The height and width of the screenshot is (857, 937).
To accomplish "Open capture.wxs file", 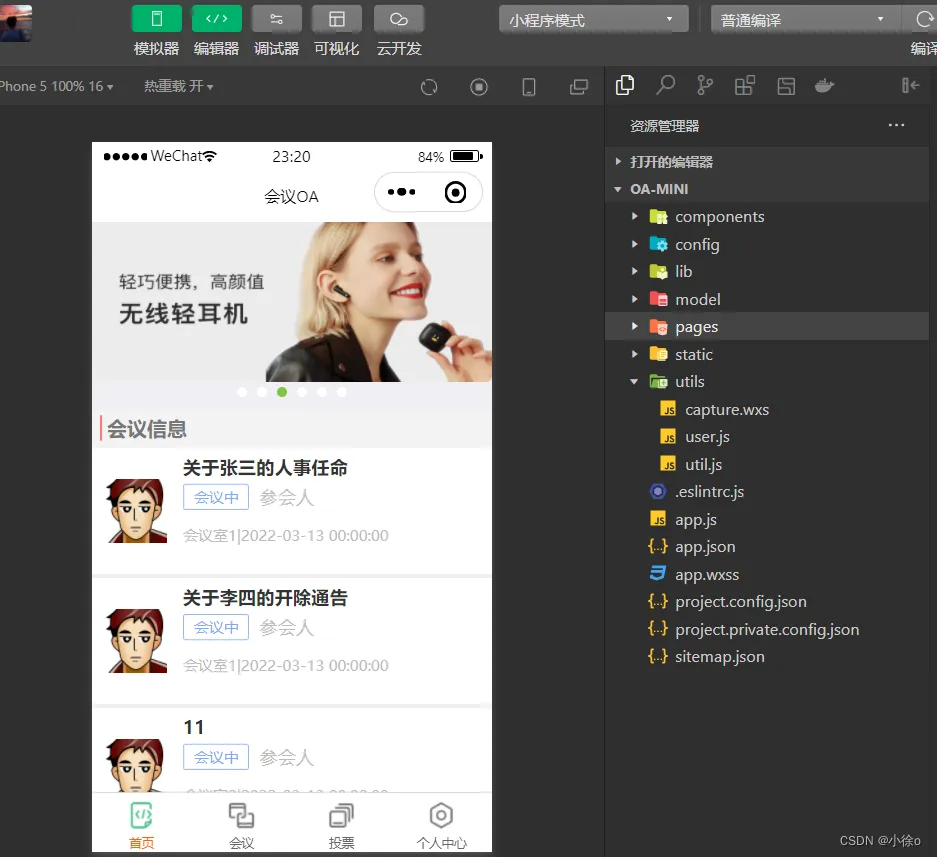I will 767,409.
